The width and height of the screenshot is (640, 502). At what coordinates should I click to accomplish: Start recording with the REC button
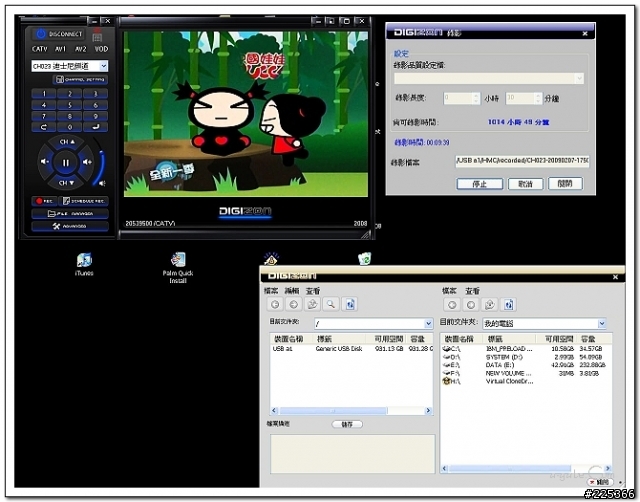click(x=44, y=201)
